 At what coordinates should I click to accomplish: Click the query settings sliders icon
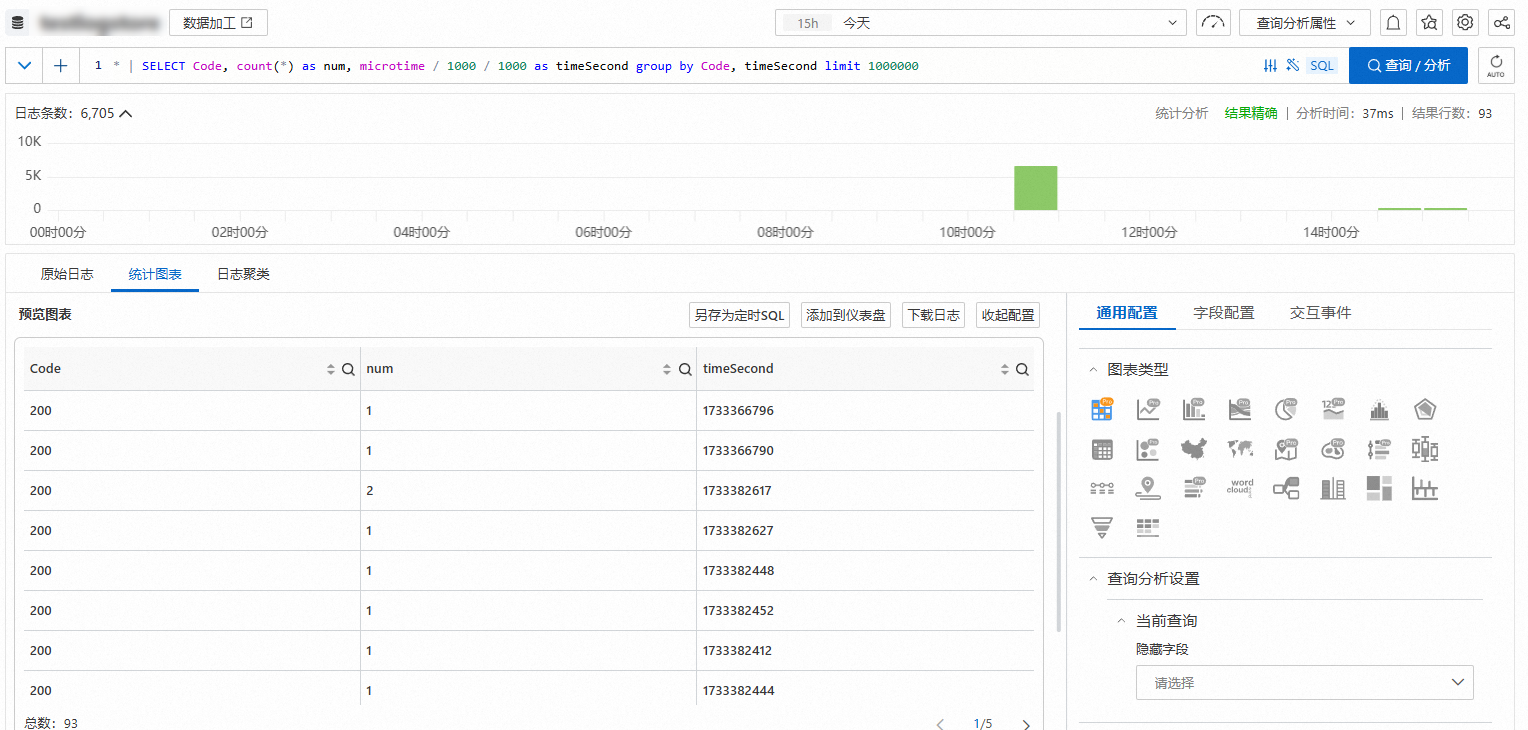[1271, 66]
